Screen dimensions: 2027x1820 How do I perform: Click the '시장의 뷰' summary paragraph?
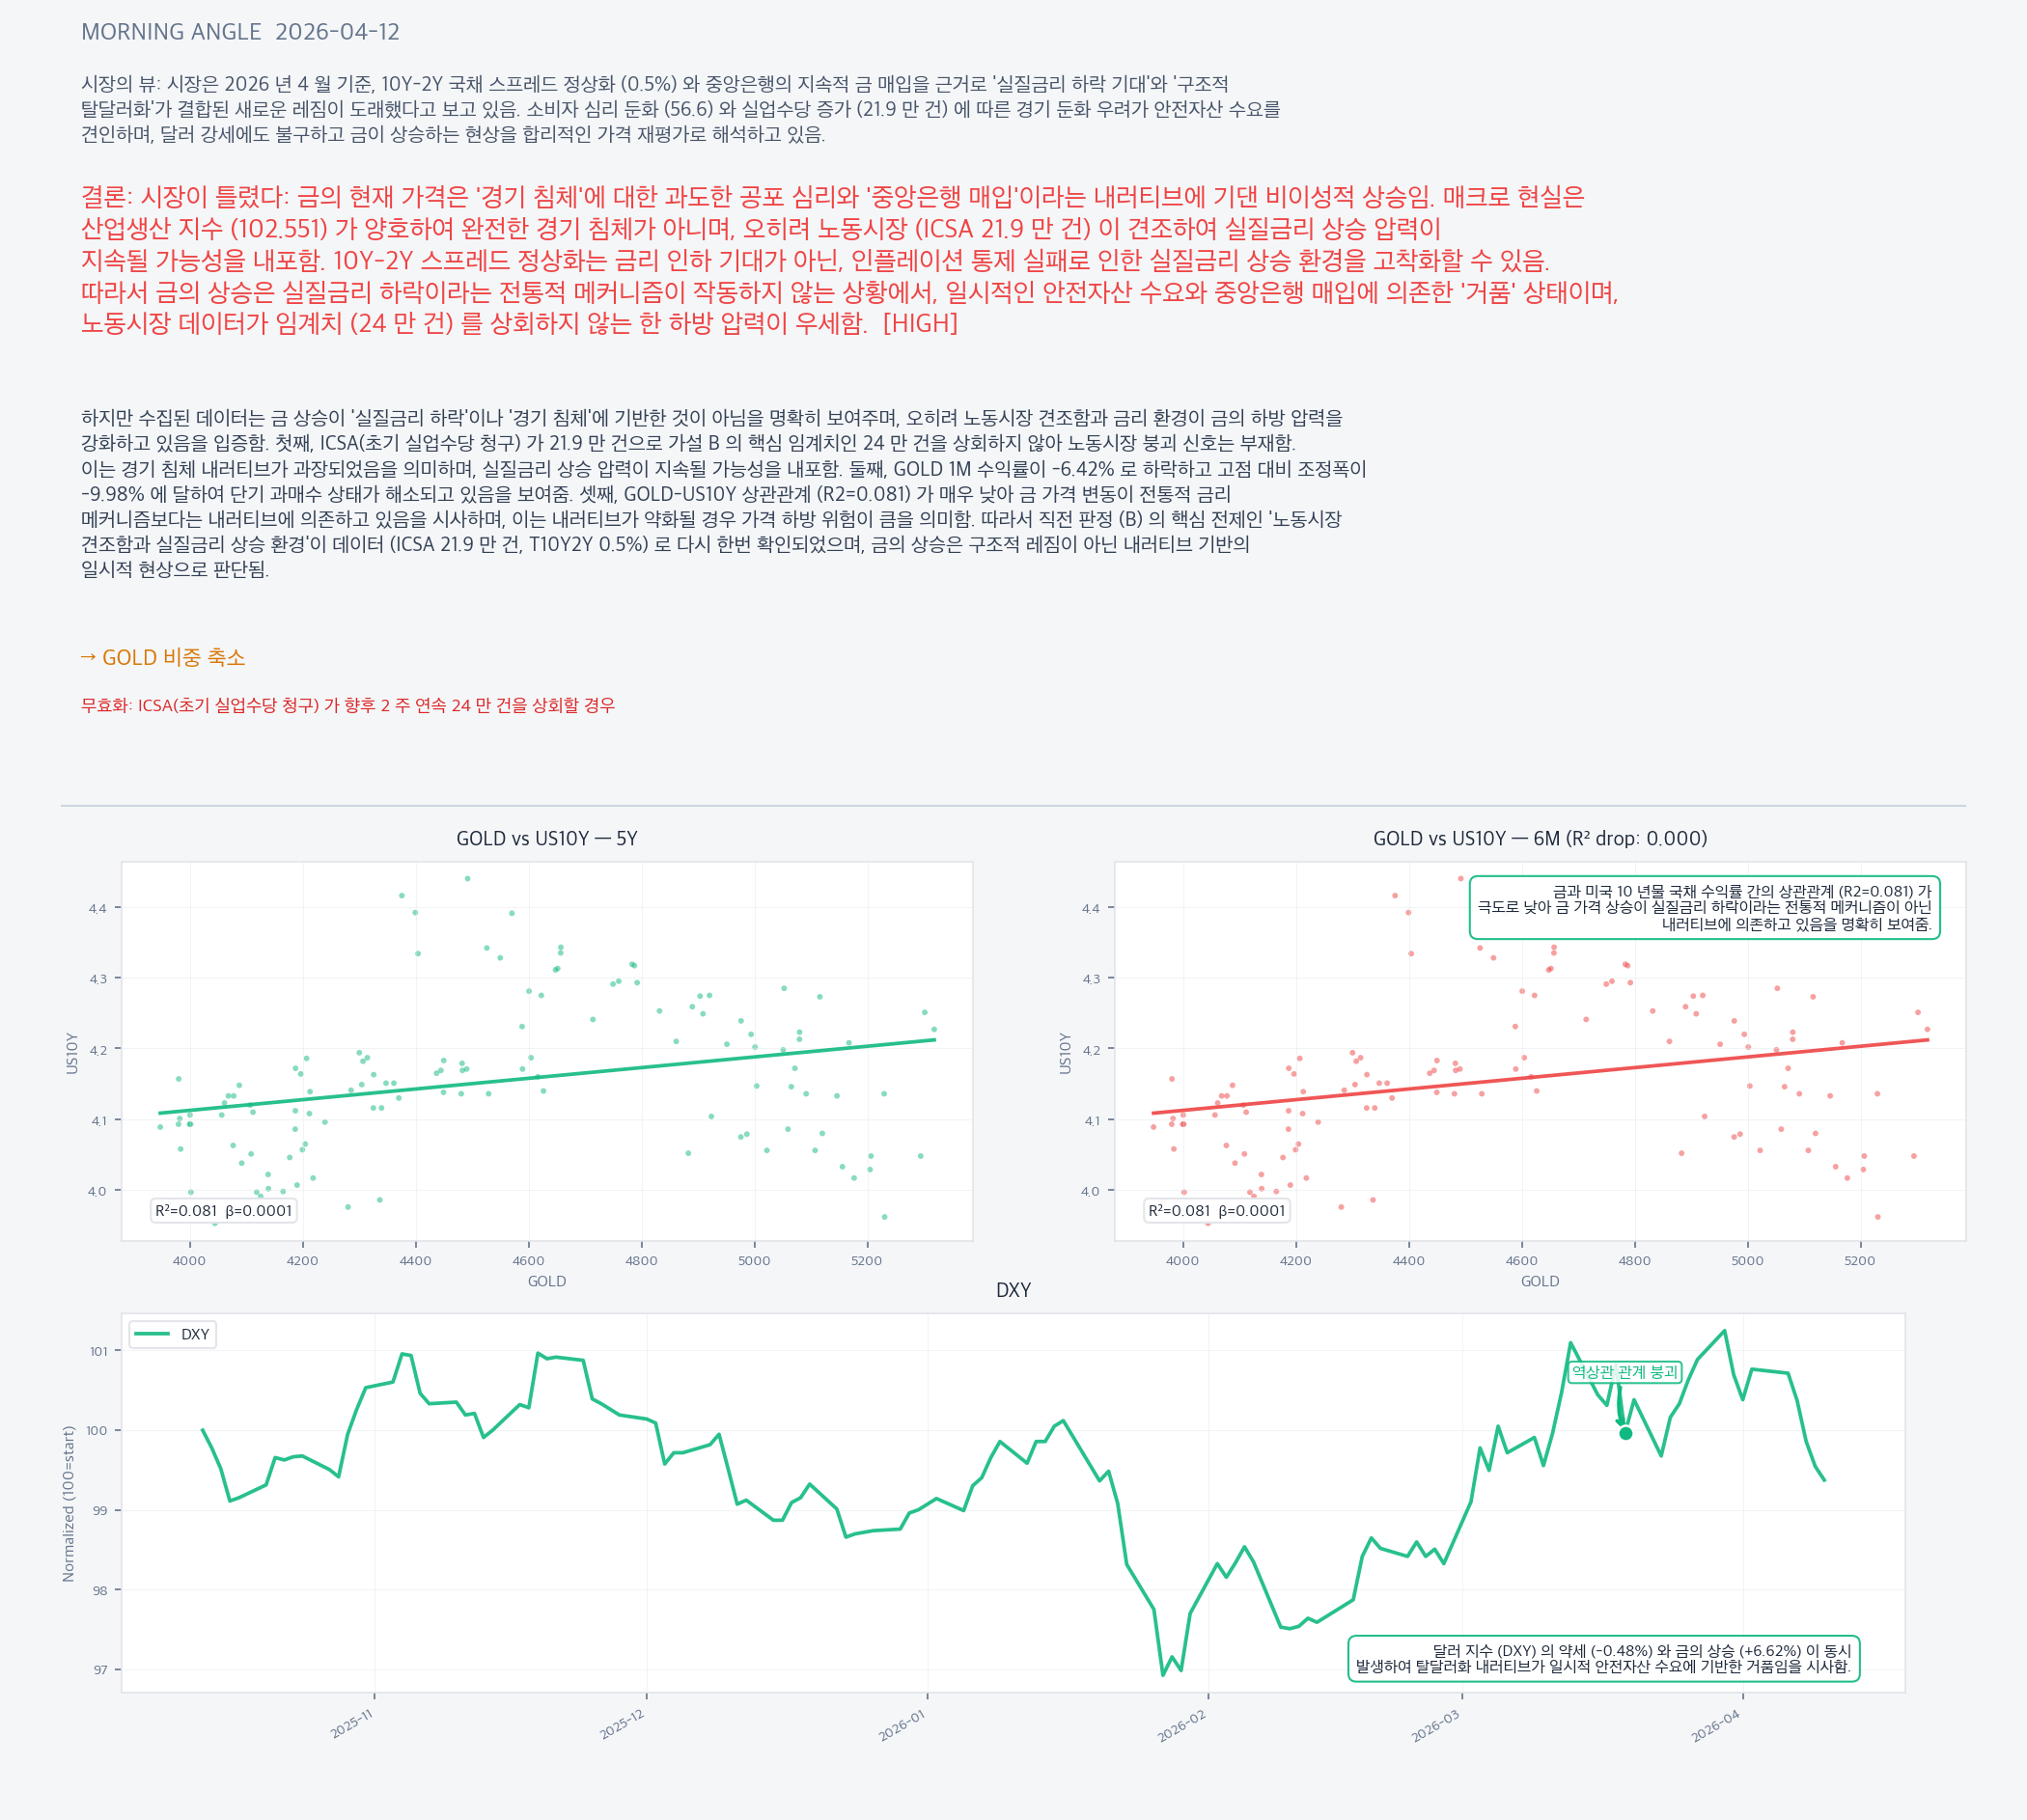(680, 109)
